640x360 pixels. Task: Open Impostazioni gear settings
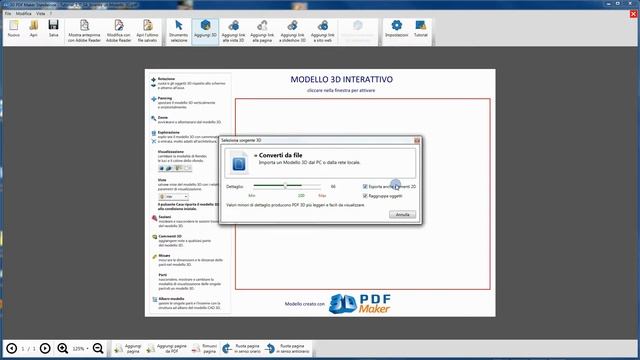click(396, 29)
